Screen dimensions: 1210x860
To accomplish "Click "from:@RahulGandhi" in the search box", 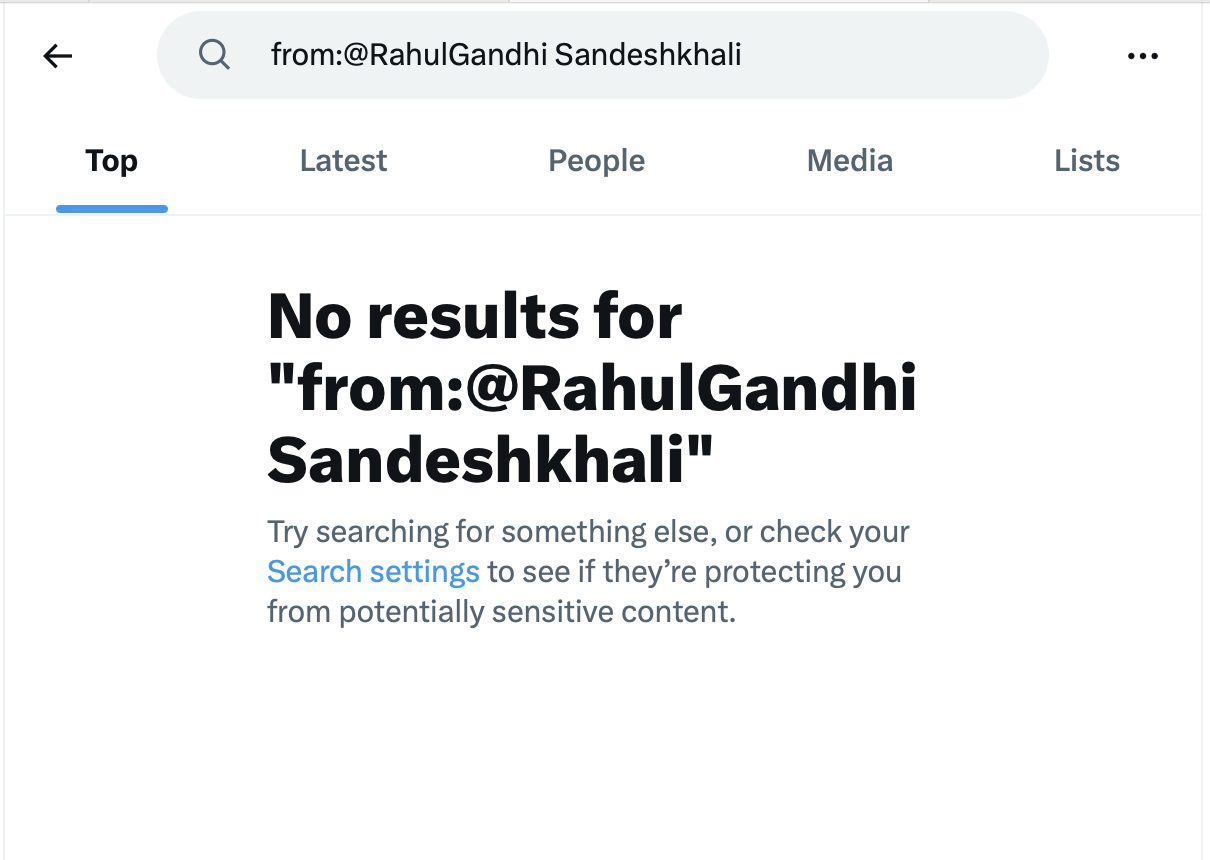I will click(408, 54).
